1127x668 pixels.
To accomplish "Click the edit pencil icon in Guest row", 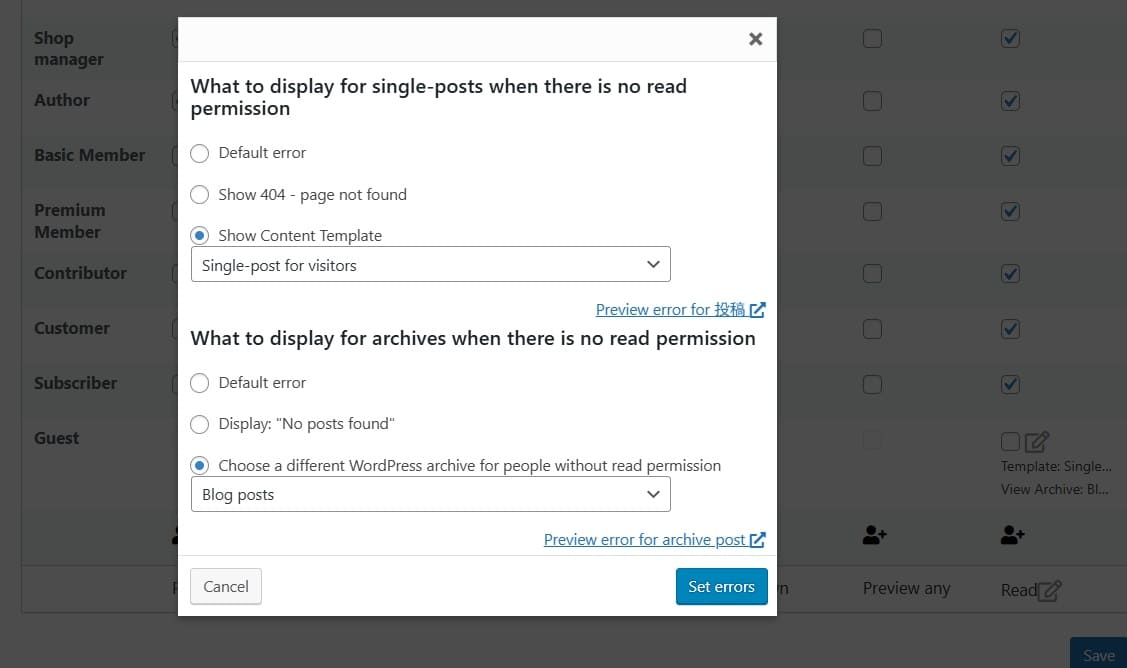I will coord(1037,441).
